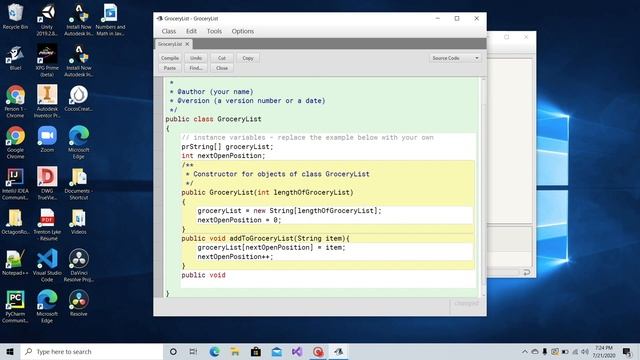Click the Visual Studio Code desktop icon

47,265
